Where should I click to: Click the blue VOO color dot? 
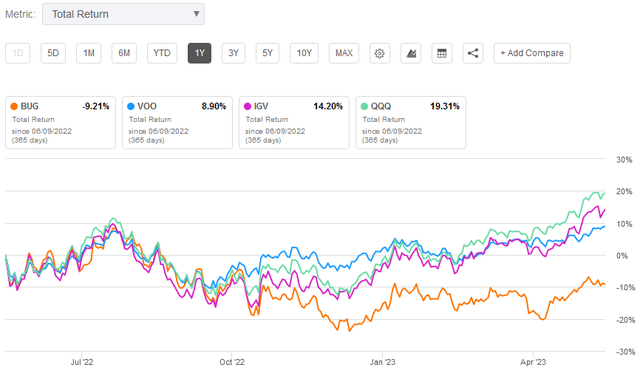click(x=131, y=107)
